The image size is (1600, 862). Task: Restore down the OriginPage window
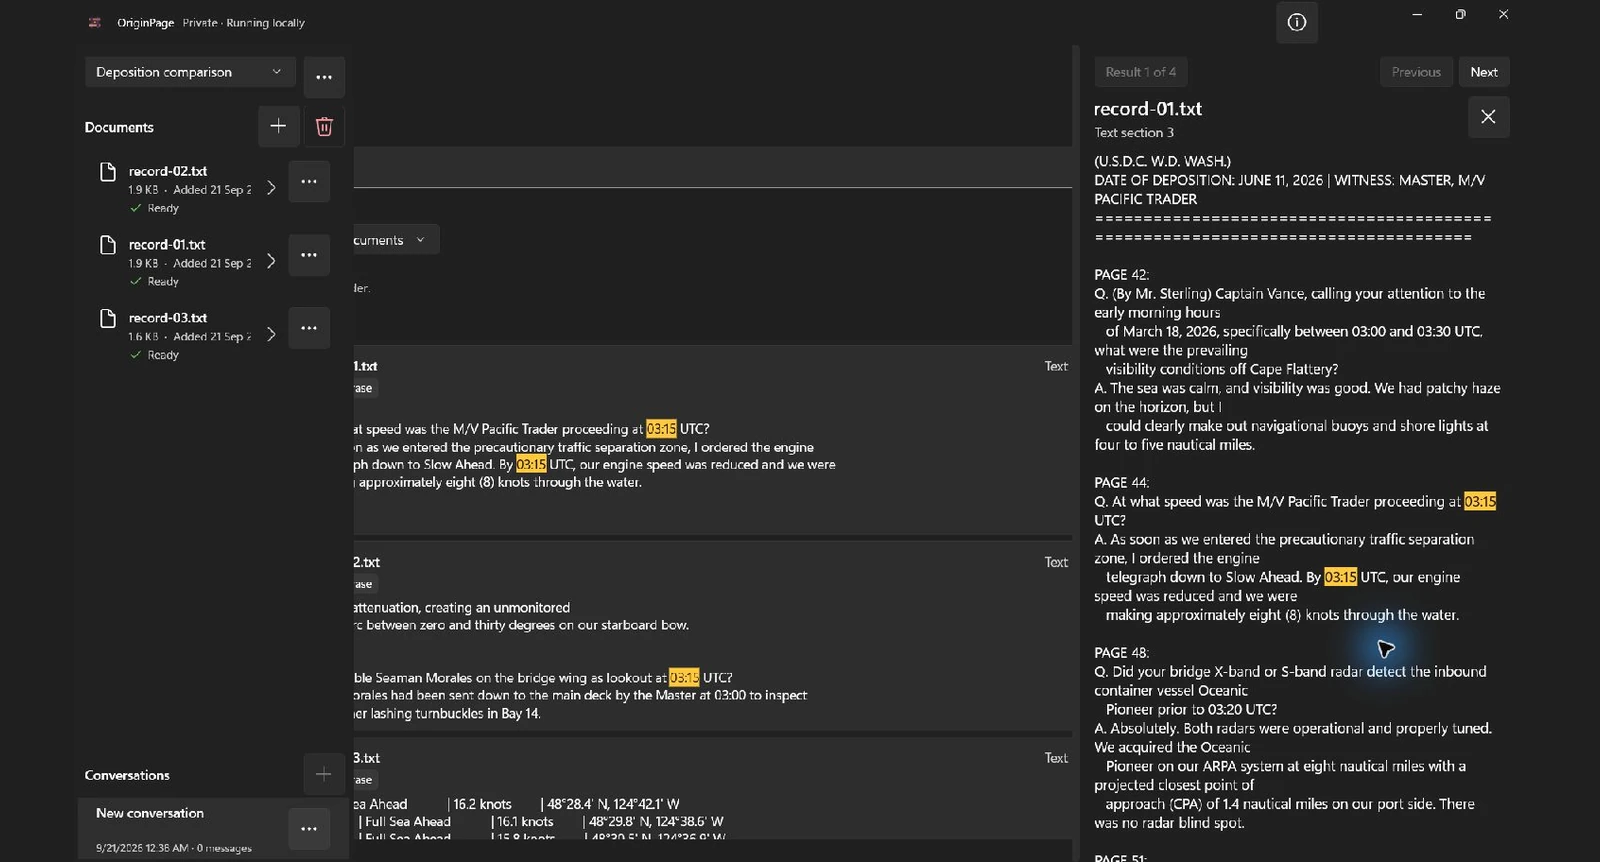(x=1460, y=15)
